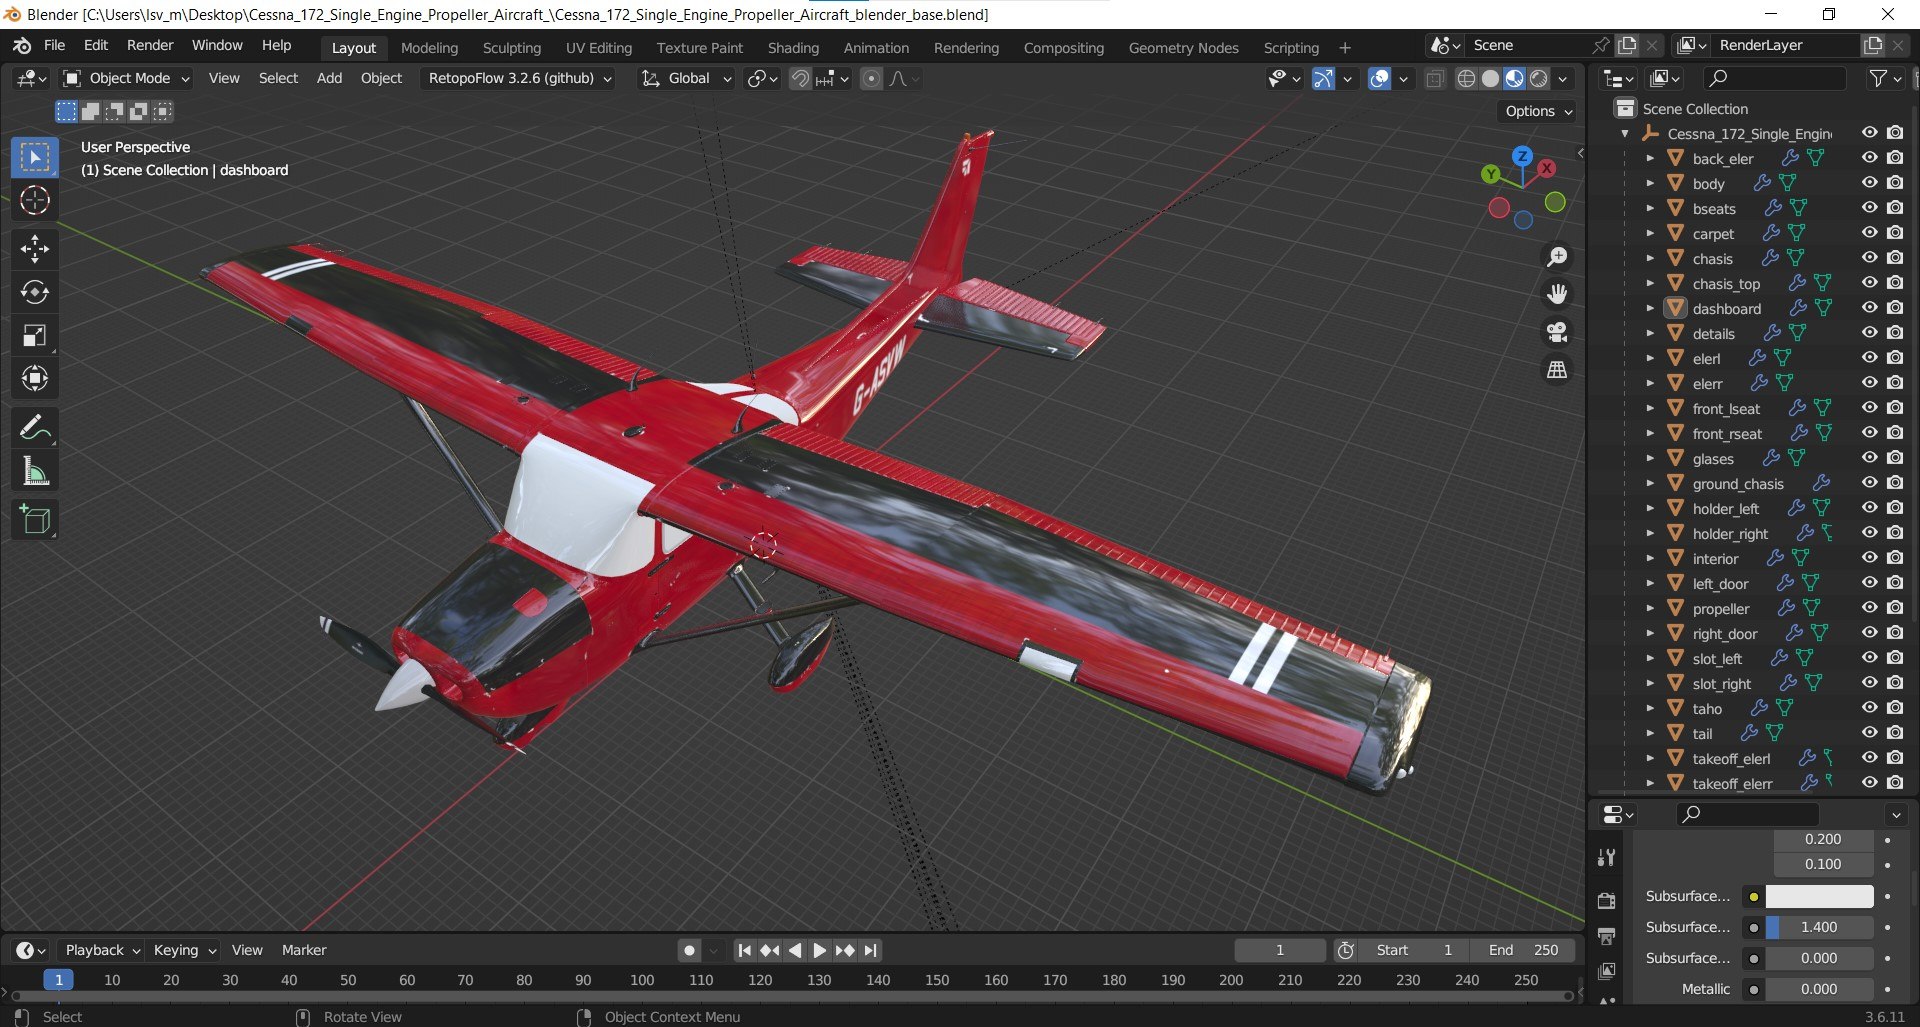Toggle proportional editing
This screenshot has width=1920, height=1027.
872,79
